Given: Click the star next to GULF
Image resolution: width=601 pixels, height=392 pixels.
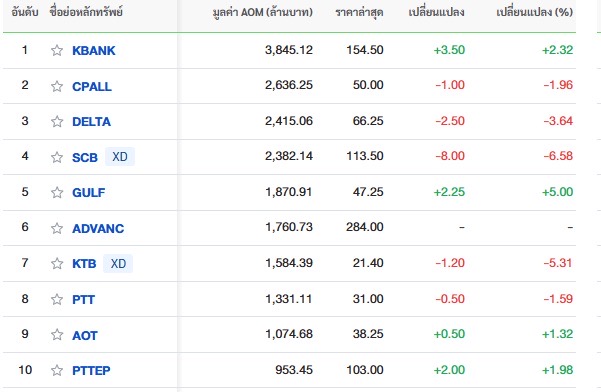Looking at the screenshot, I should tap(57, 192).
